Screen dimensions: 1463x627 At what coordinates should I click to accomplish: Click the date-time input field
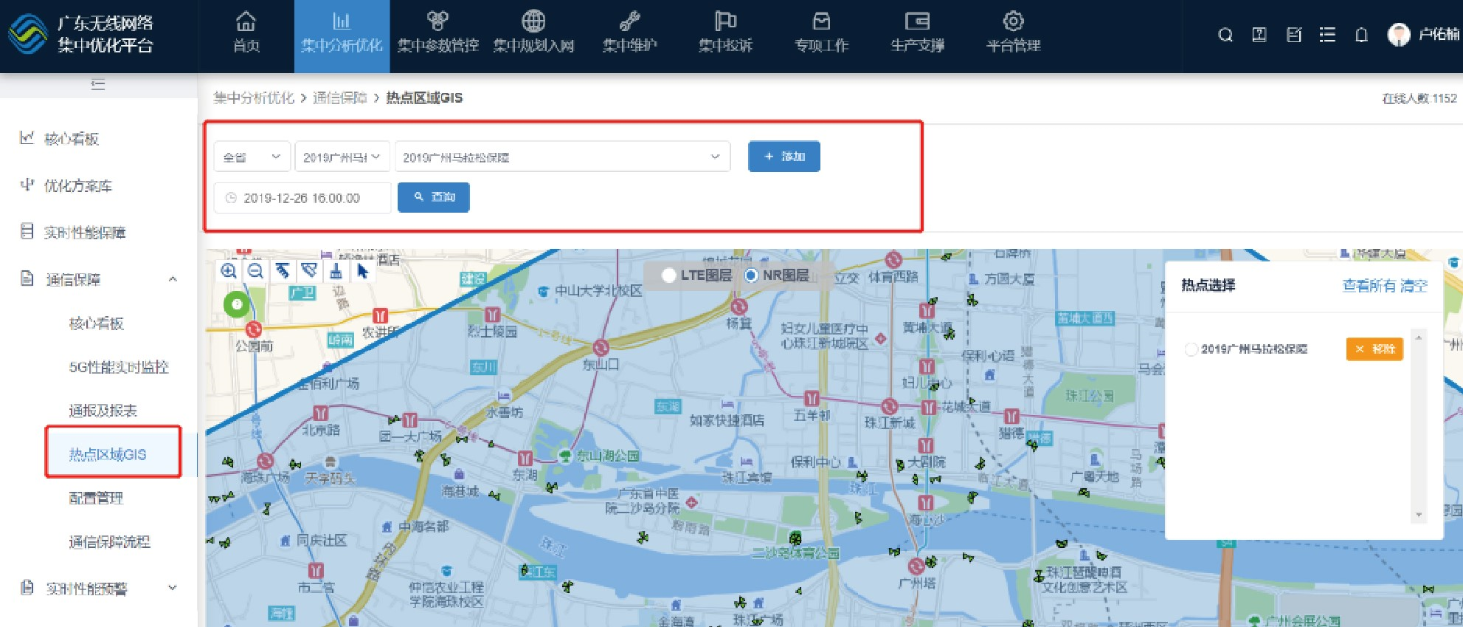pos(302,198)
